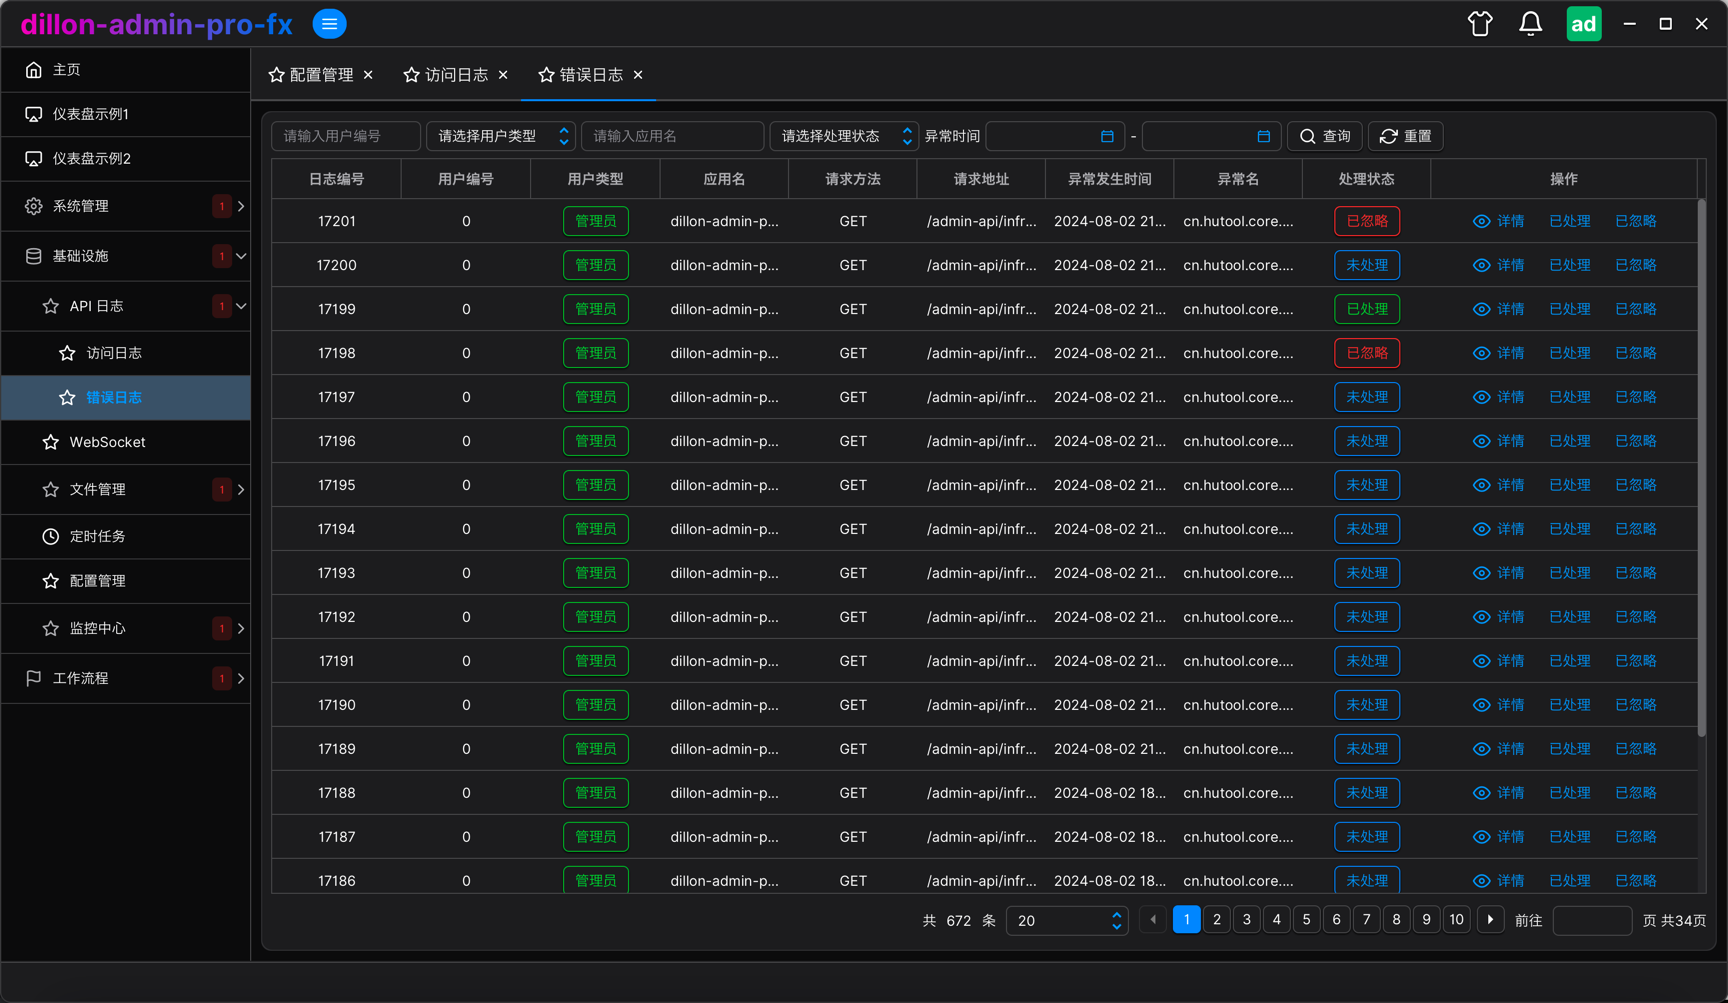Expand 系统管理 menu in sidebar
Screen dimensions: 1728x1003
pos(126,206)
